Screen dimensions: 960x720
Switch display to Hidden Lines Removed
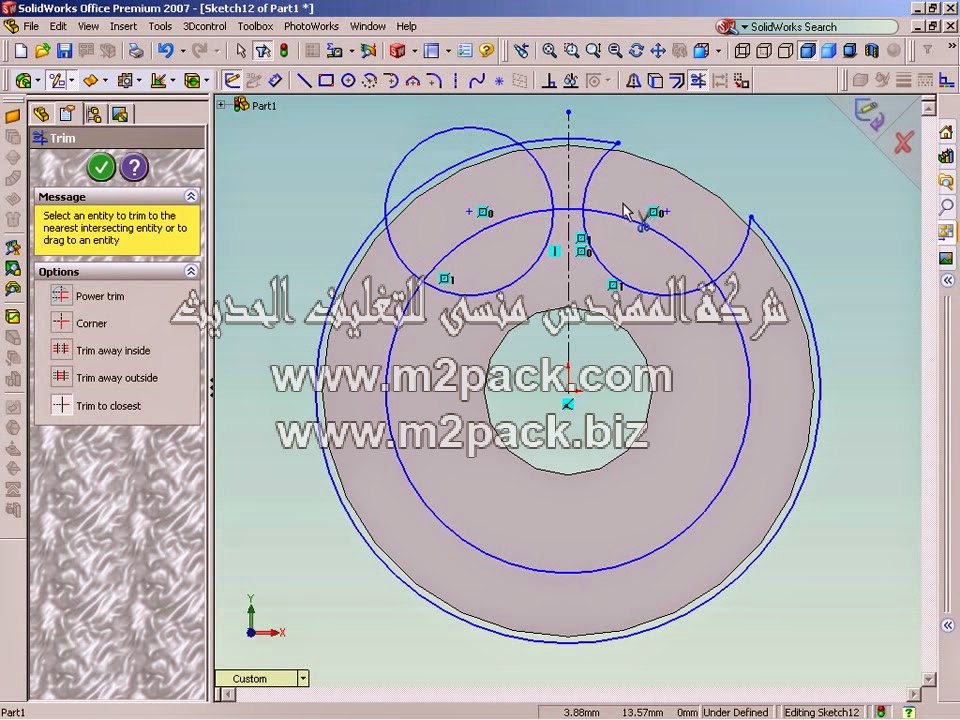click(x=786, y=51)
